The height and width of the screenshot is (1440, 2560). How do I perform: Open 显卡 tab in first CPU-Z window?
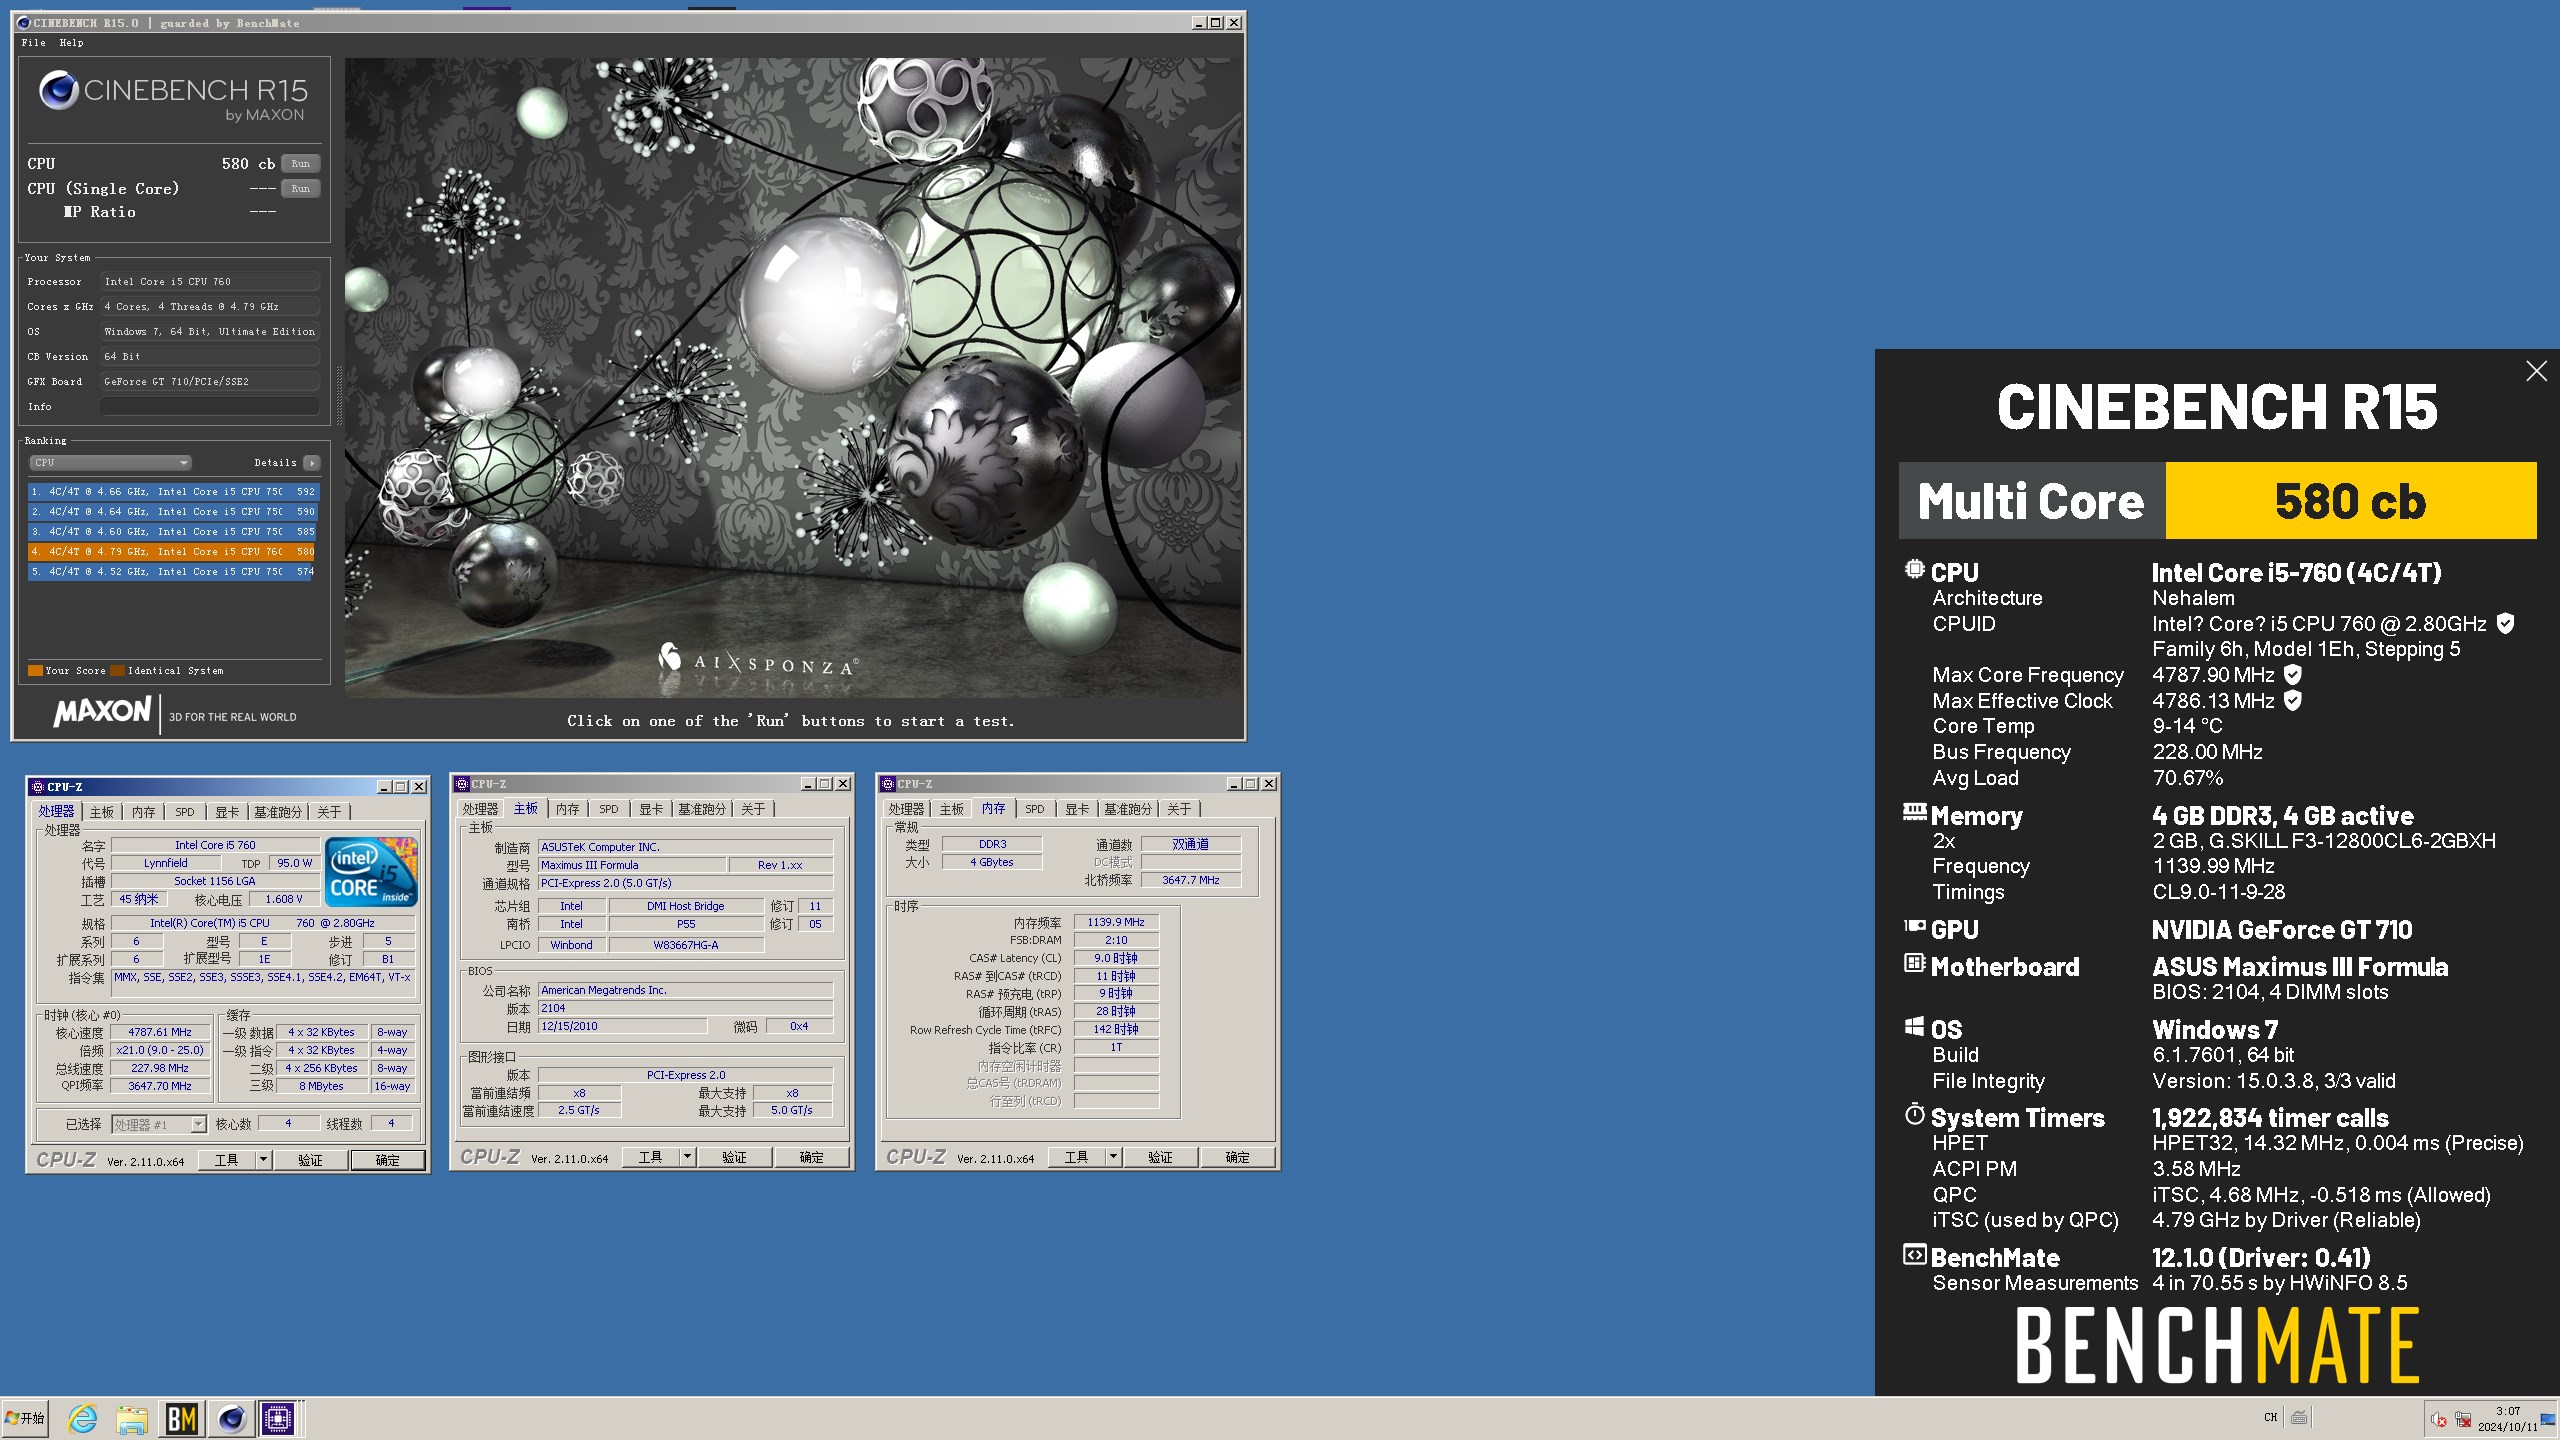[227, 812]
